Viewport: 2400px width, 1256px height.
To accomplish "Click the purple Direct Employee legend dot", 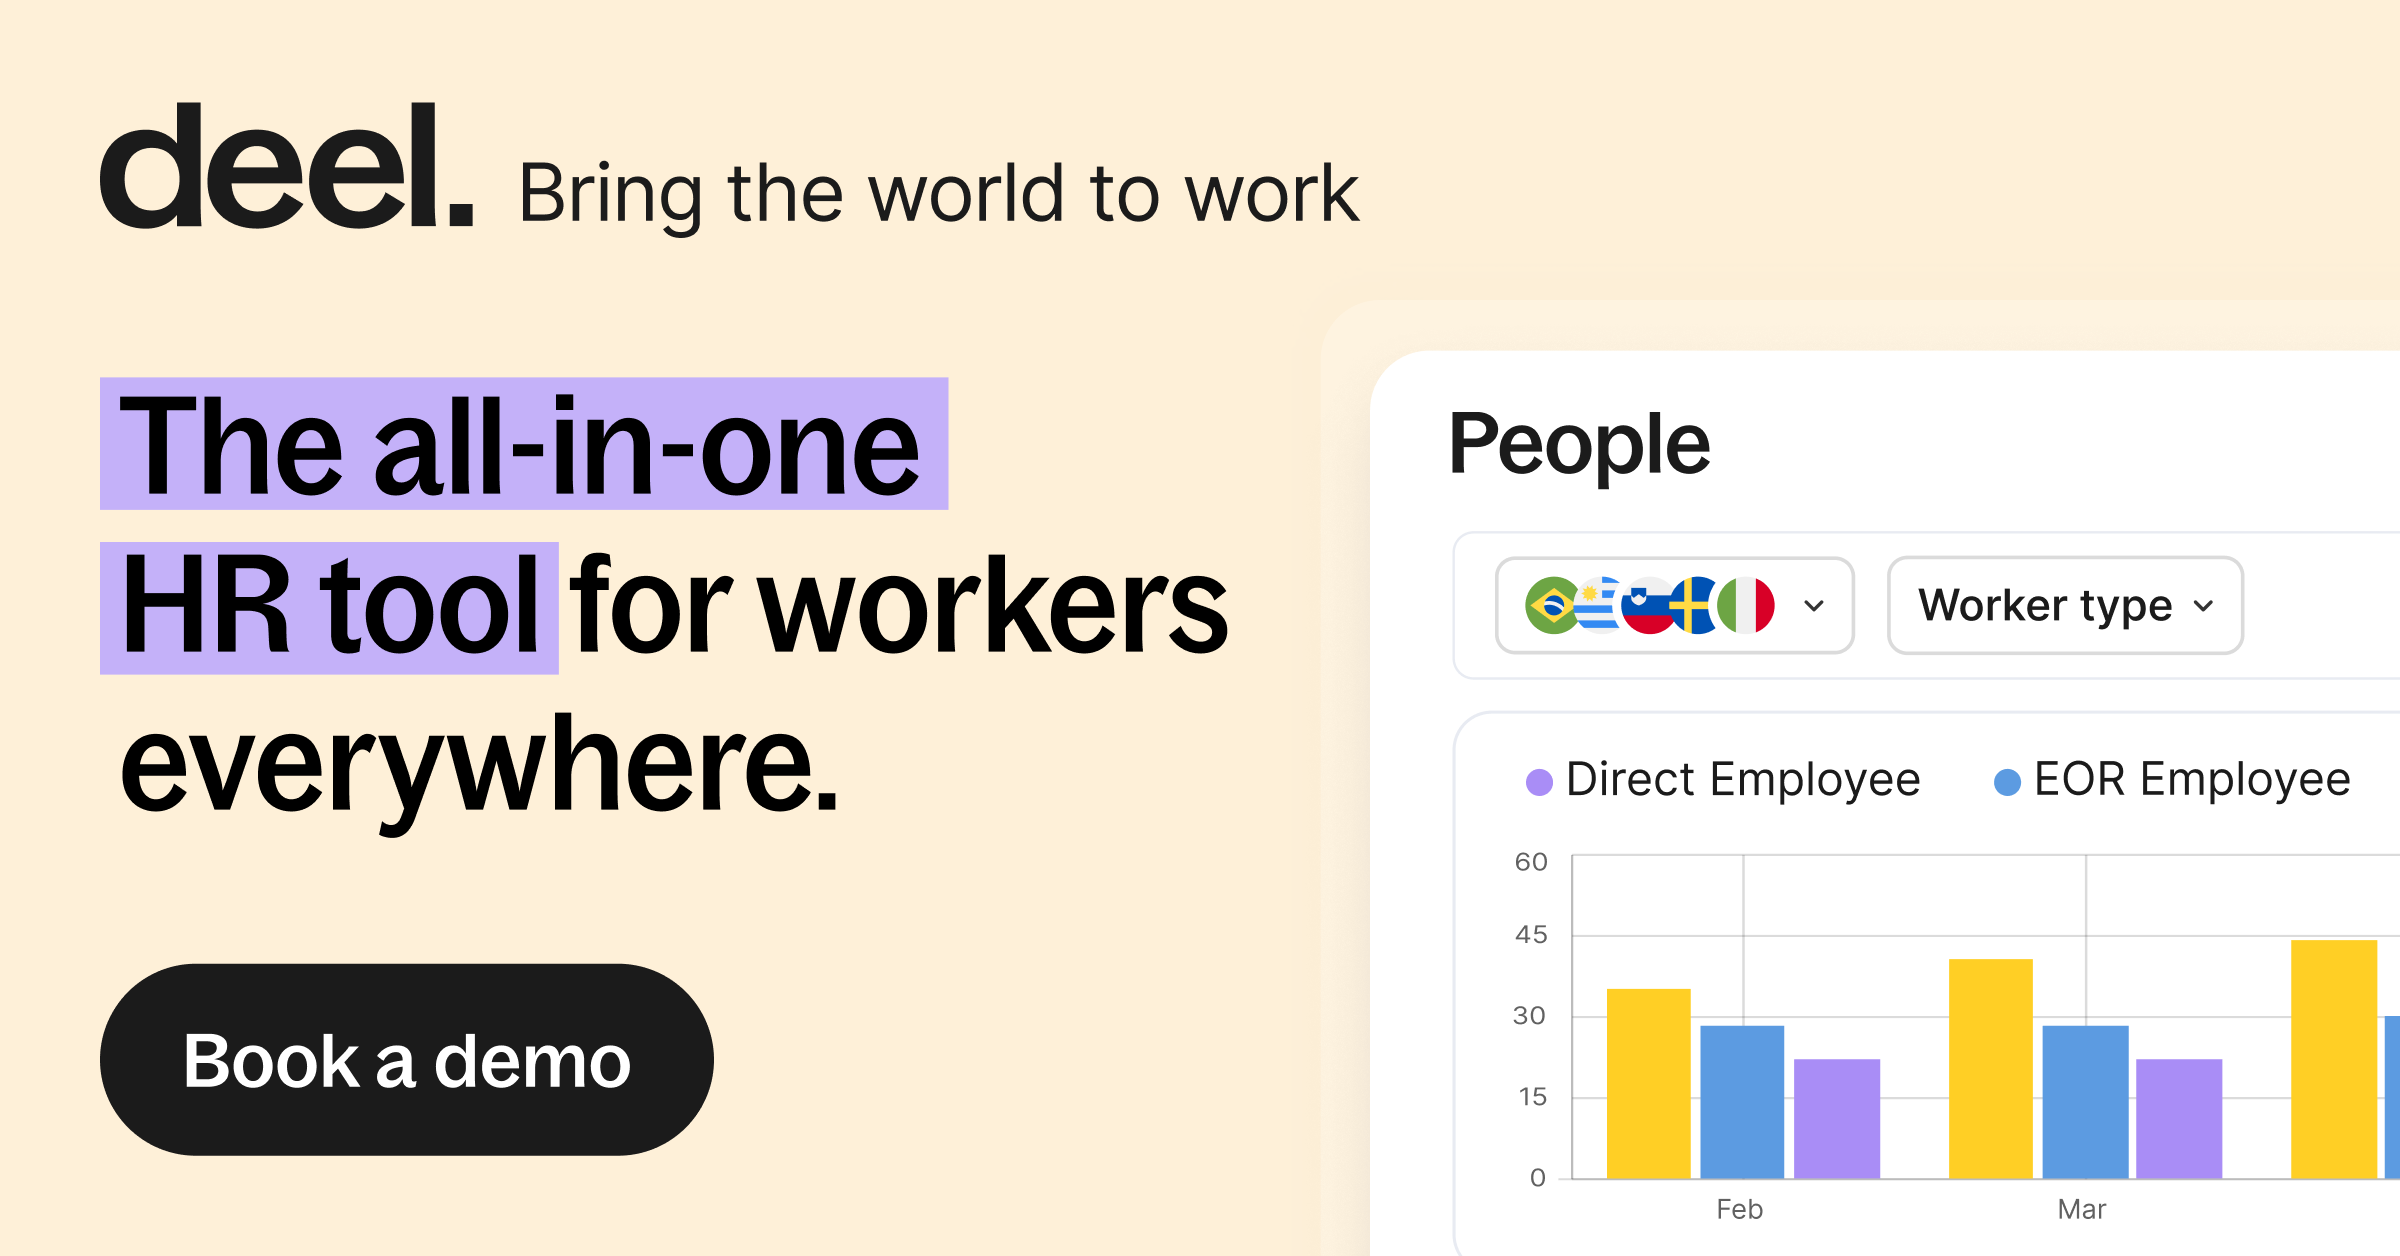I will 1539,782.
